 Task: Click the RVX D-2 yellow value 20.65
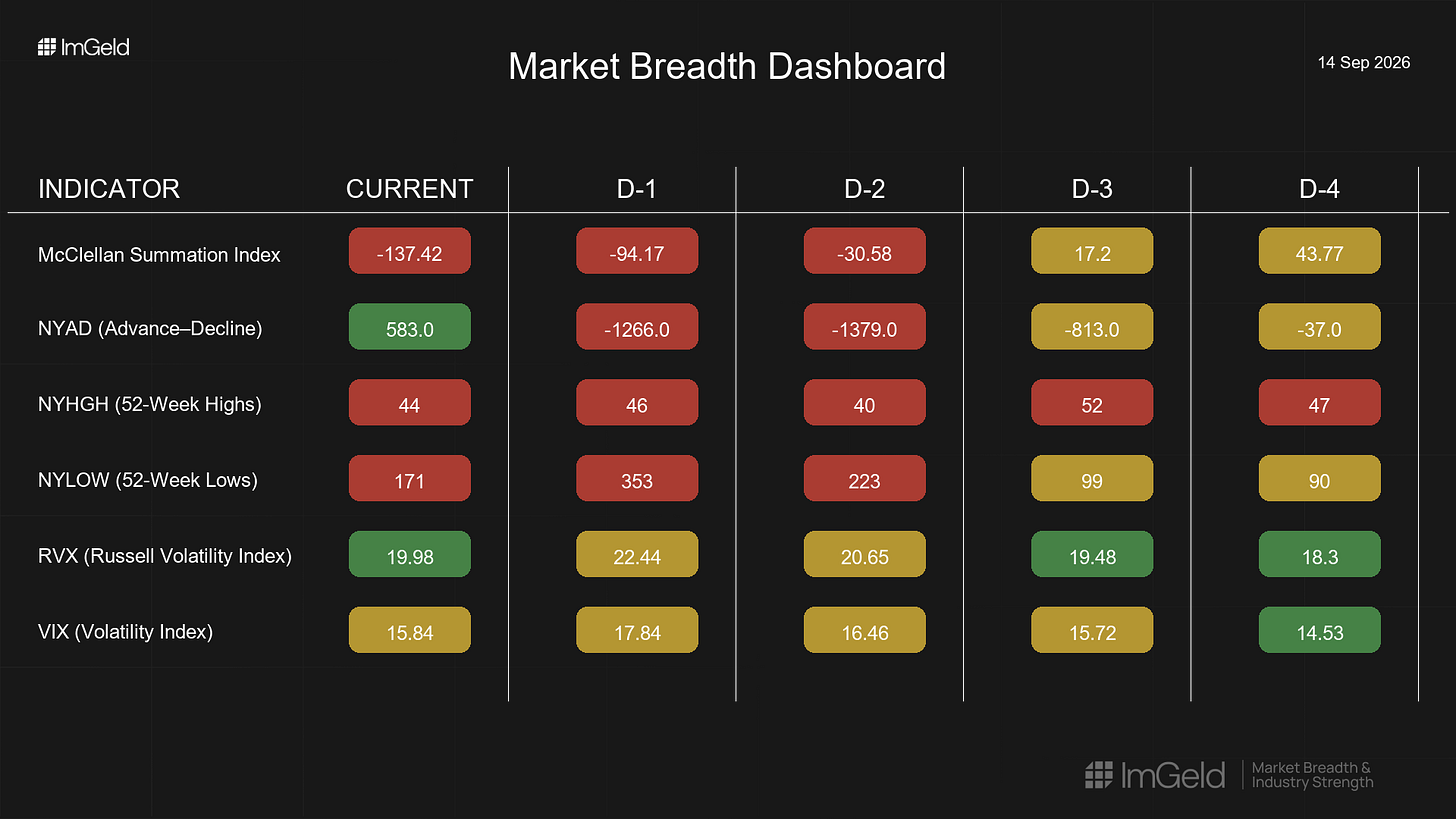[864, 556]
